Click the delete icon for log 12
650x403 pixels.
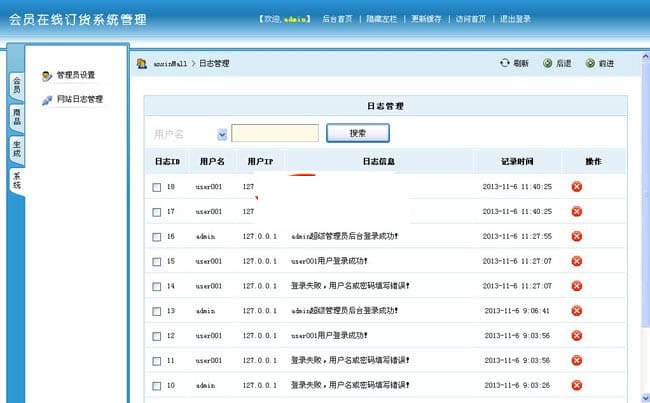pos(577,335)
